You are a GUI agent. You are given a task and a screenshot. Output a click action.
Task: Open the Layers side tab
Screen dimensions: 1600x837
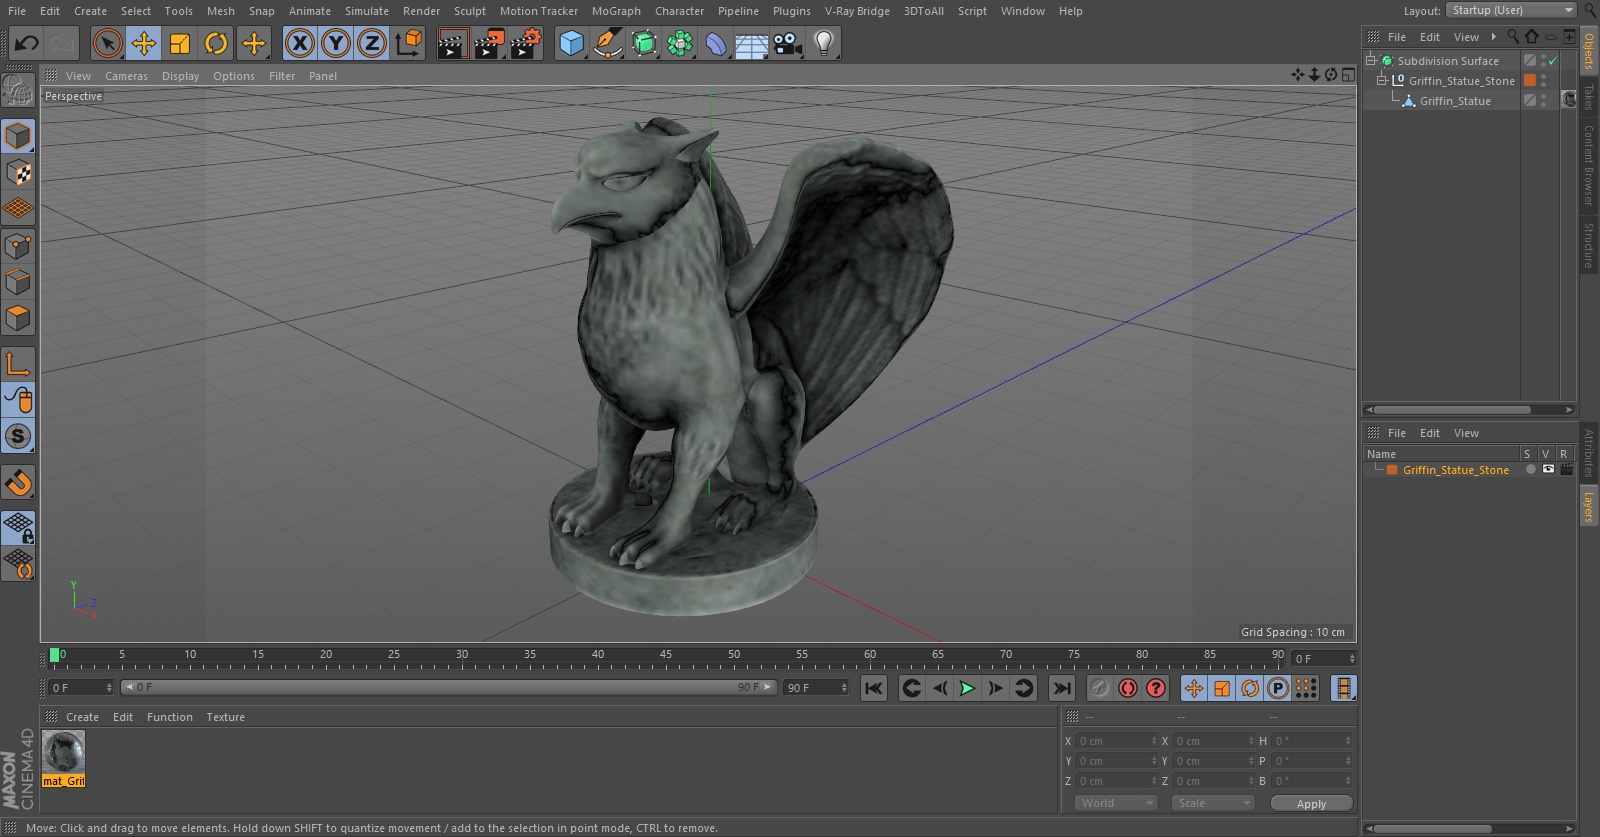point(1588,506)
